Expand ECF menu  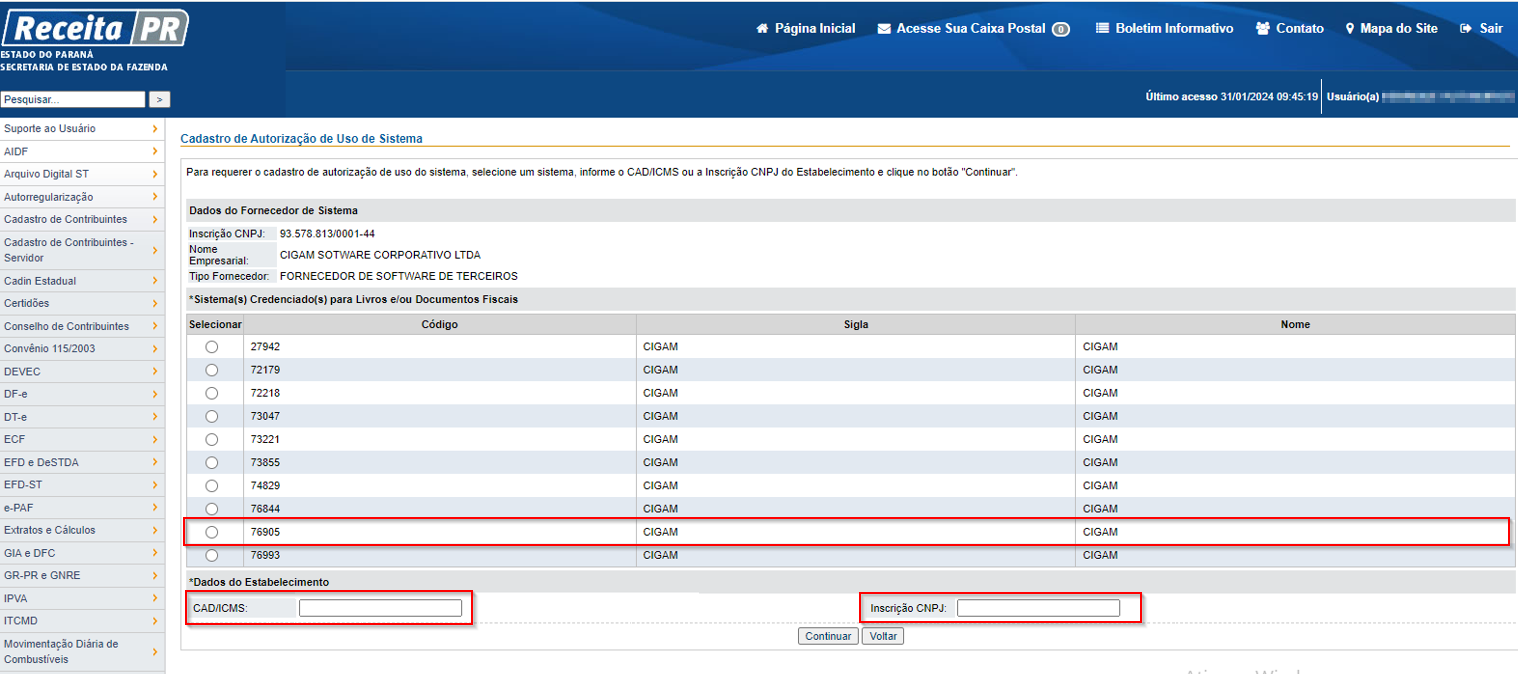(x=82, y=439)
